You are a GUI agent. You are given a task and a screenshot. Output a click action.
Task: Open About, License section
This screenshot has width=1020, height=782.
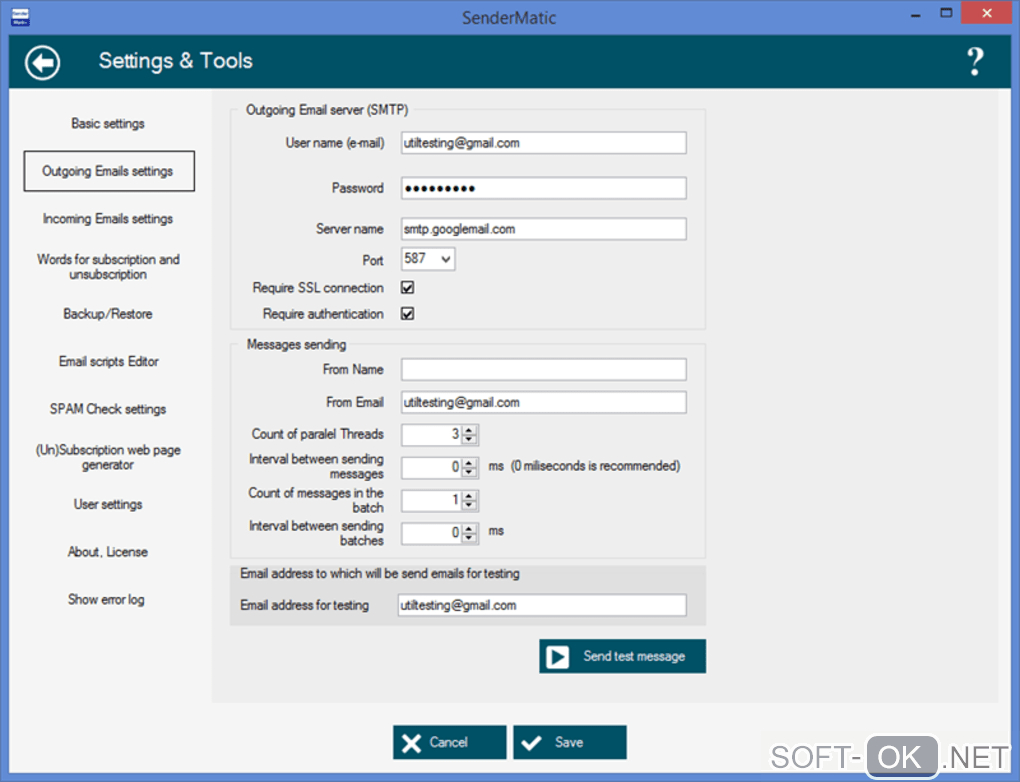tap(108, 552)
